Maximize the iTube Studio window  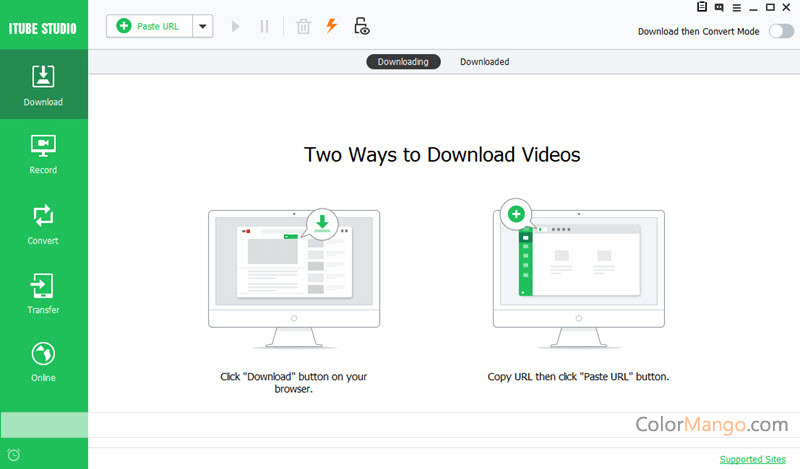coord(770,7)
